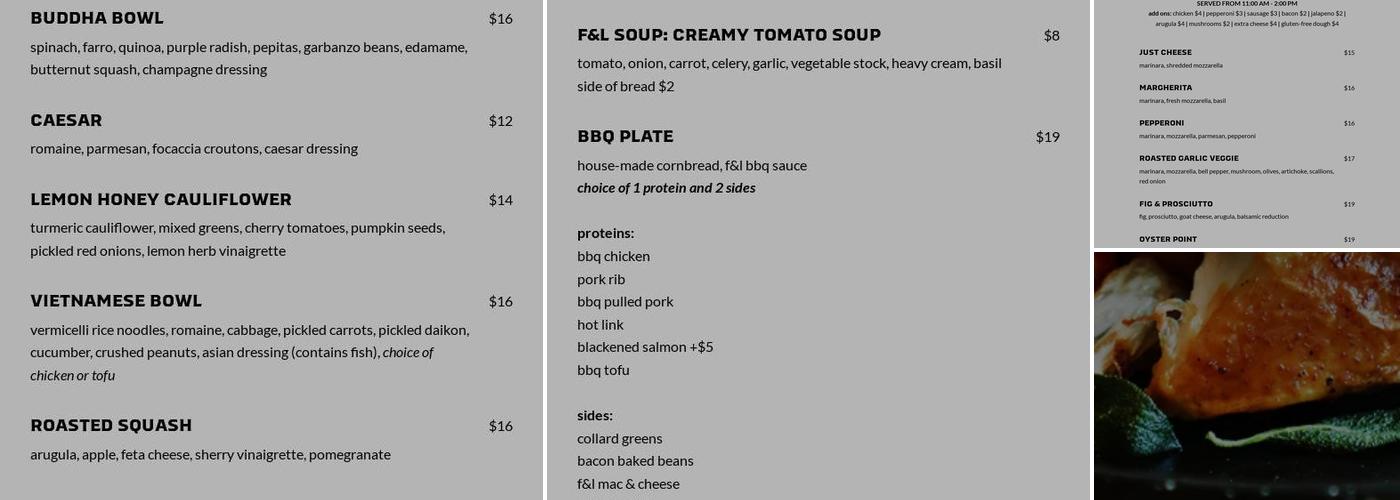
Task: Click the Pepperoni pizza entry
Action: (x=1161, y=123)
